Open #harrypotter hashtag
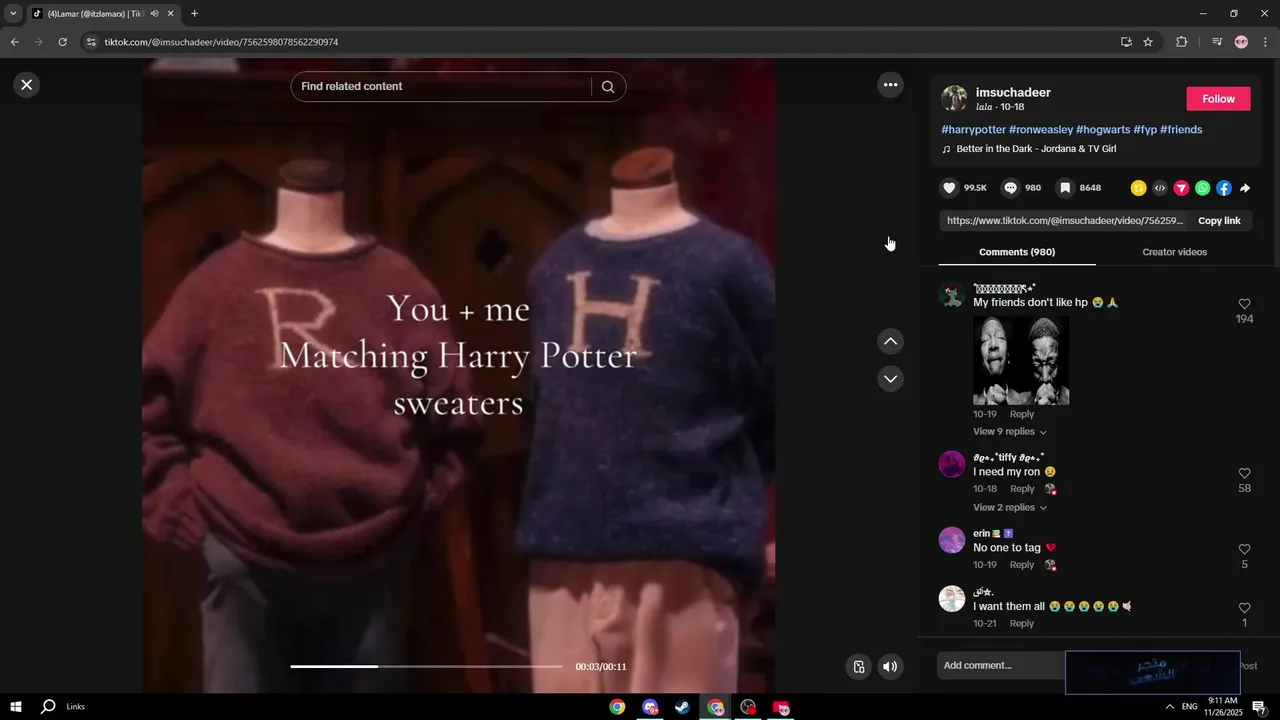Image resolution: width=1280 pixels, height=720 pixels. [x=973, y=130]
